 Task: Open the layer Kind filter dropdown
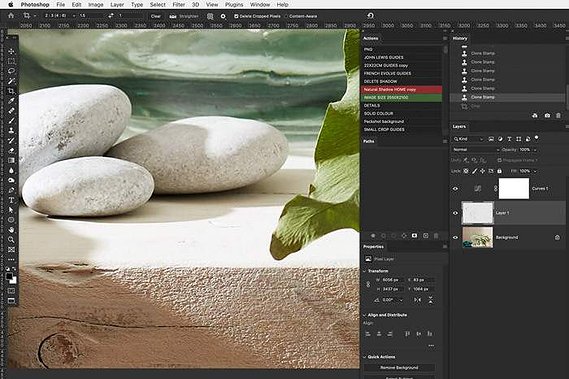point(468,139)
